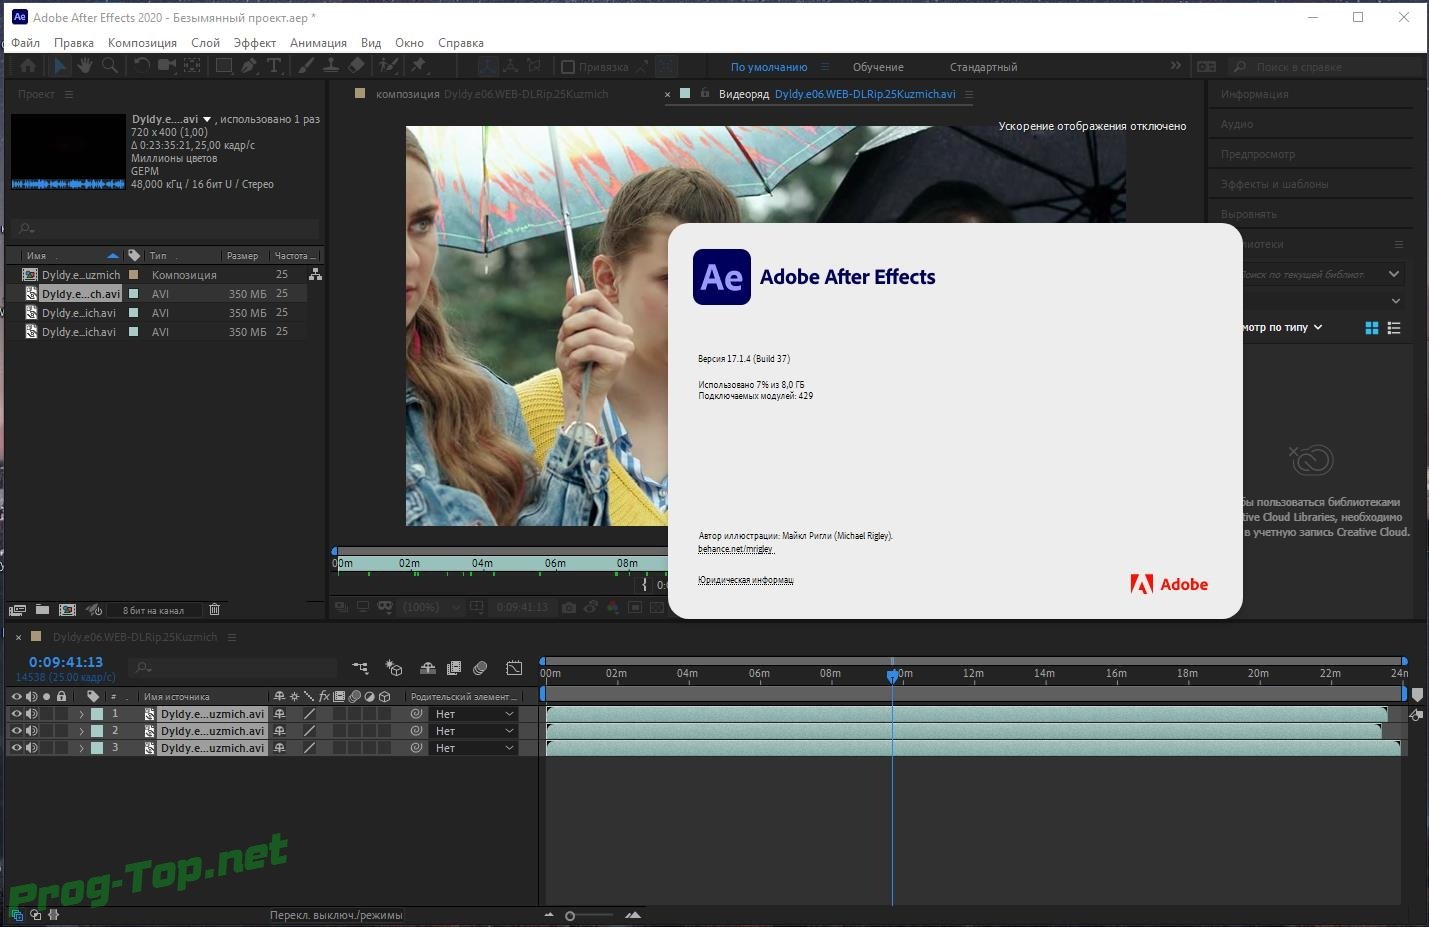Select the Pen tool
Viewport: 1429px width, 927px height.
click(x=249, y=66)
